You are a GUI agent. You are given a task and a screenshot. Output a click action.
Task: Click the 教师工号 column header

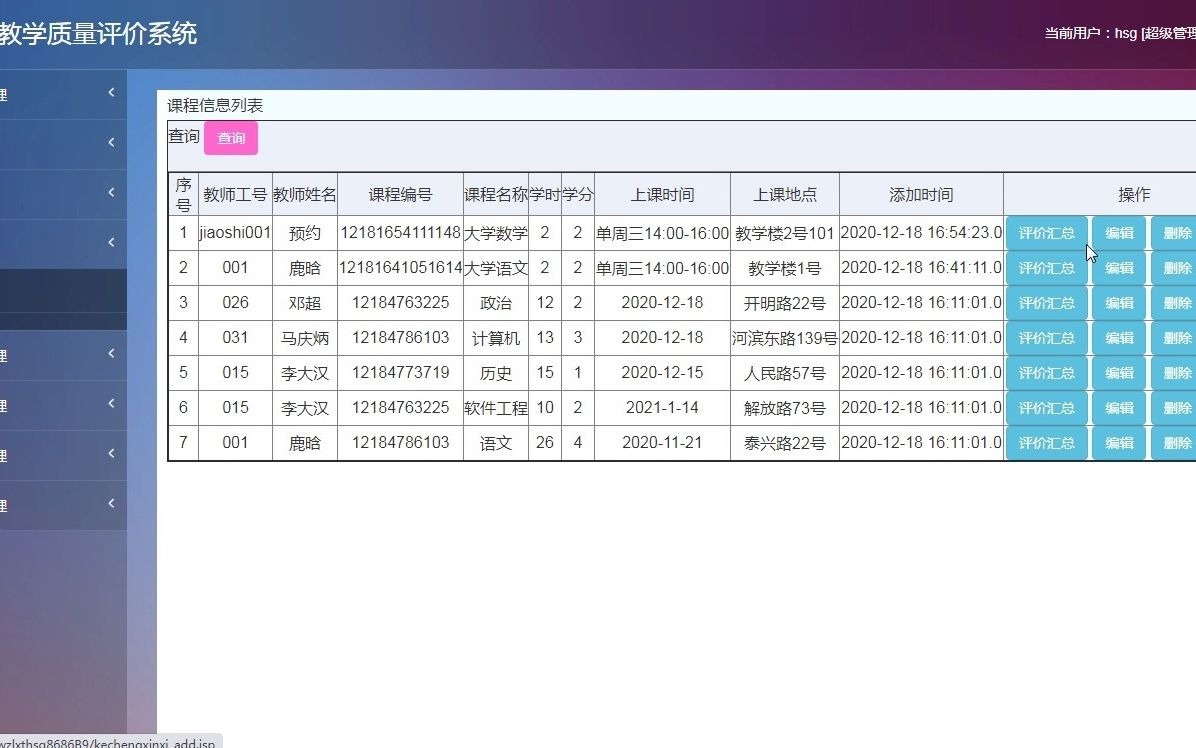pyautogui.click(x=235, y=194)
